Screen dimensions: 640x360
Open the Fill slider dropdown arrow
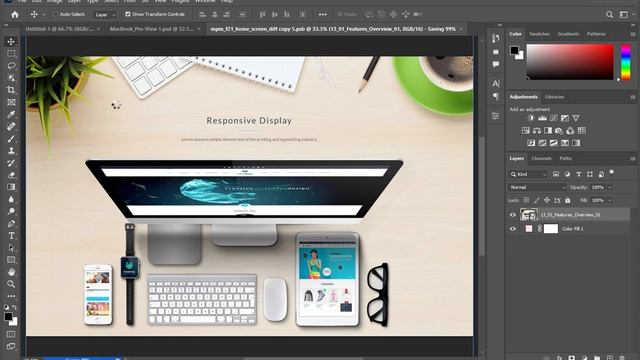coord(610,200)
